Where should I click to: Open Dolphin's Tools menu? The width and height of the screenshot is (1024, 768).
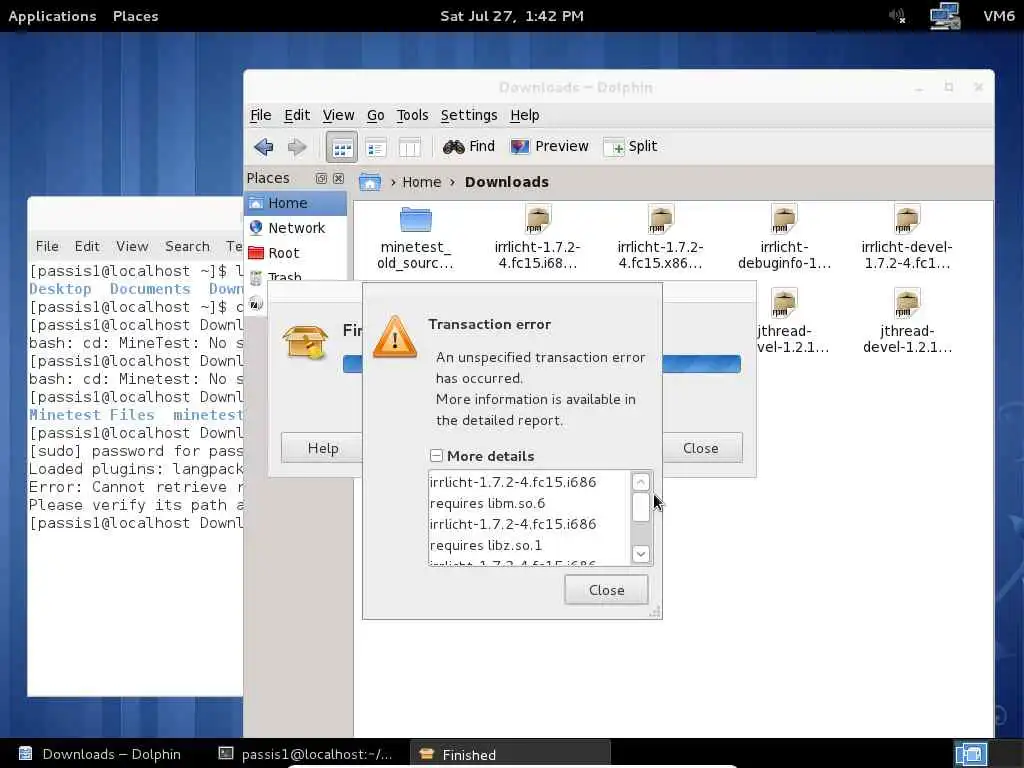pos(412,116)
